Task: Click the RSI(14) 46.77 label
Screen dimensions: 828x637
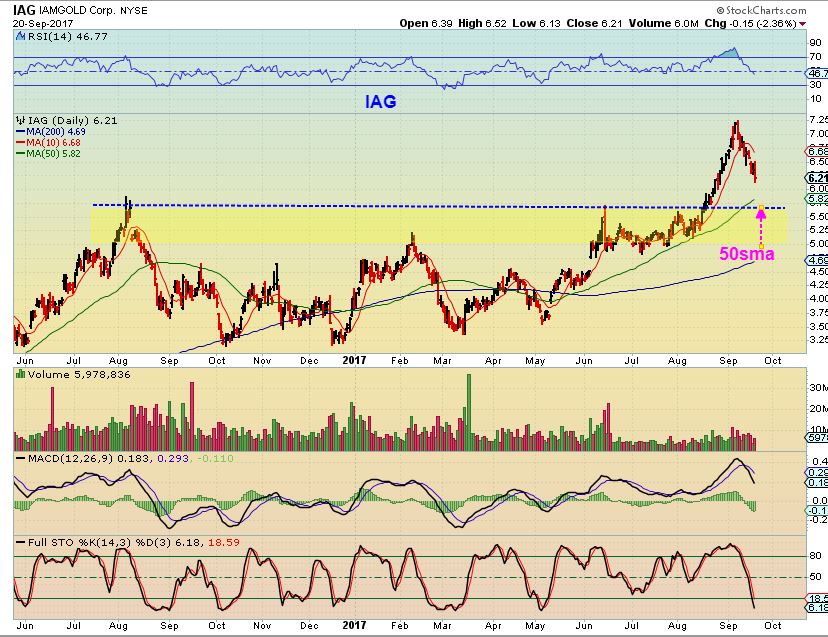Action: coord(68,36)
